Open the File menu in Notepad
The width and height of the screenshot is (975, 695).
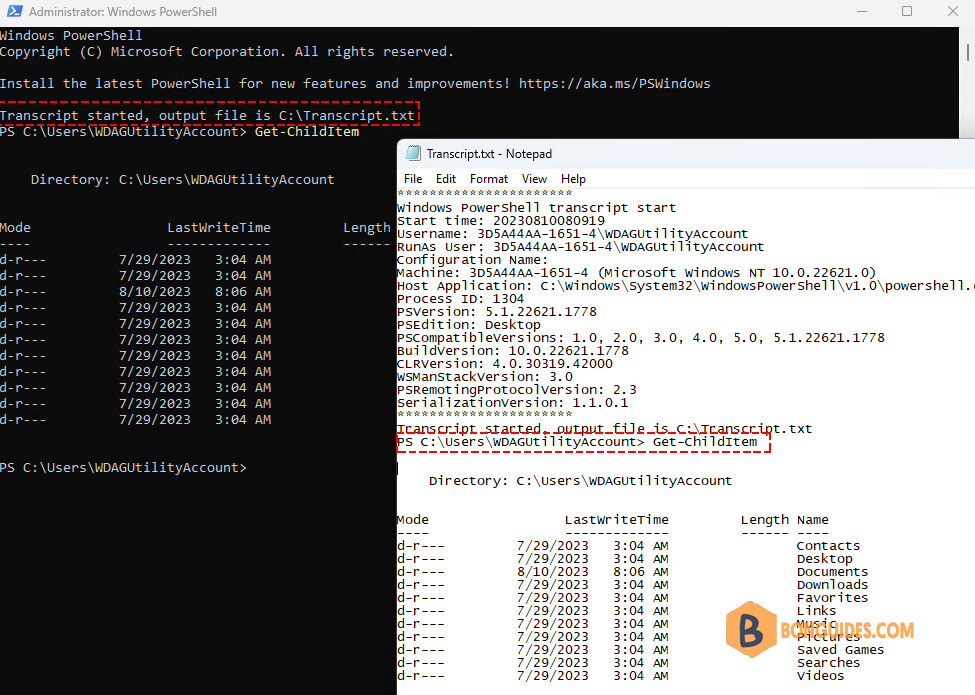413,179
